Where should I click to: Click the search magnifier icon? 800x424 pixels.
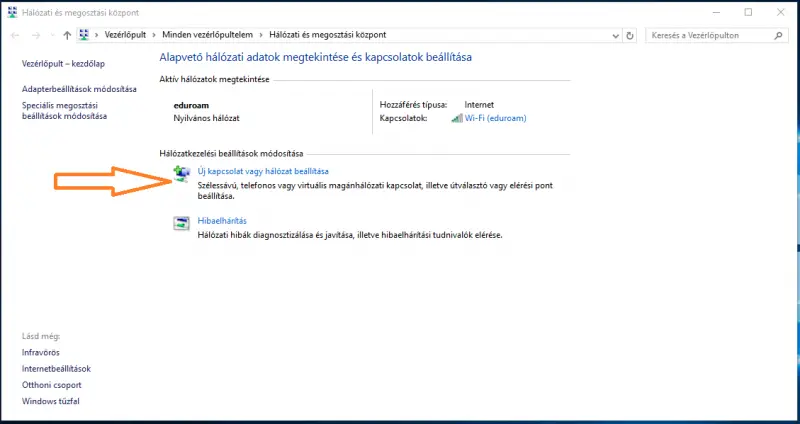click(x=776, y=35)
